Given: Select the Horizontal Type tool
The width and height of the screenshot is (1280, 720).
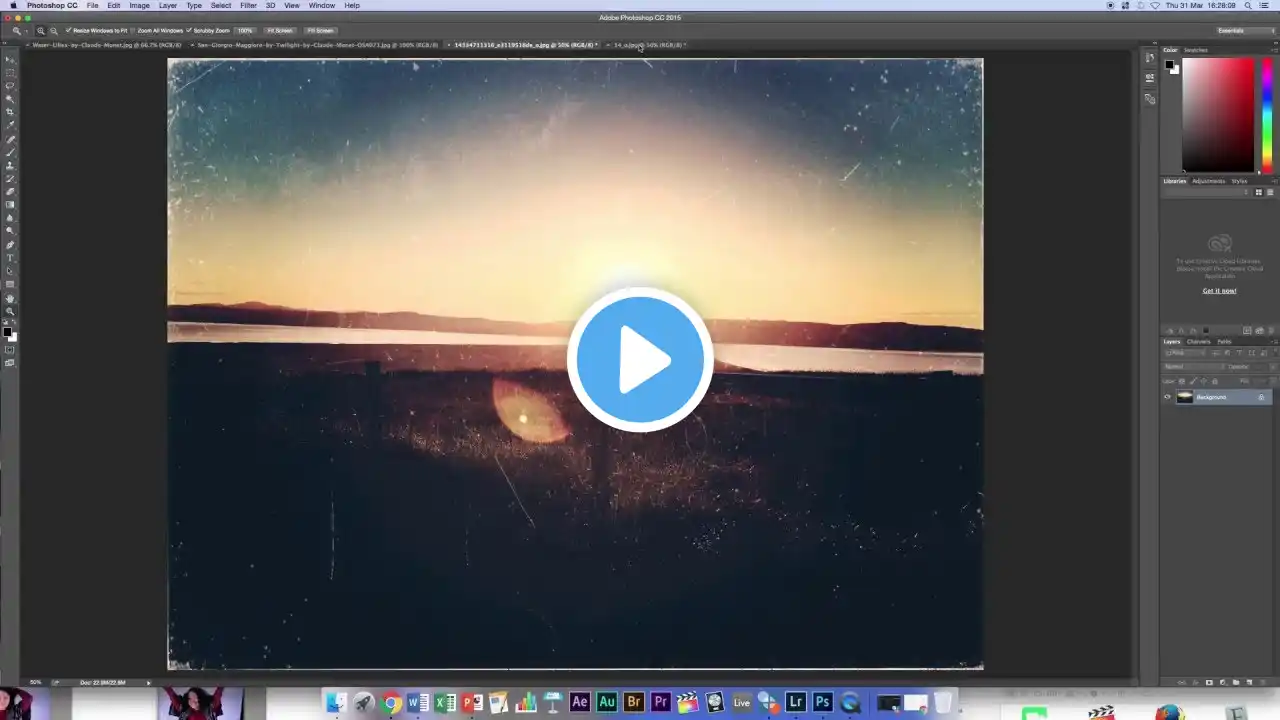Looking at the screenshot, I should tap(10, 258).
